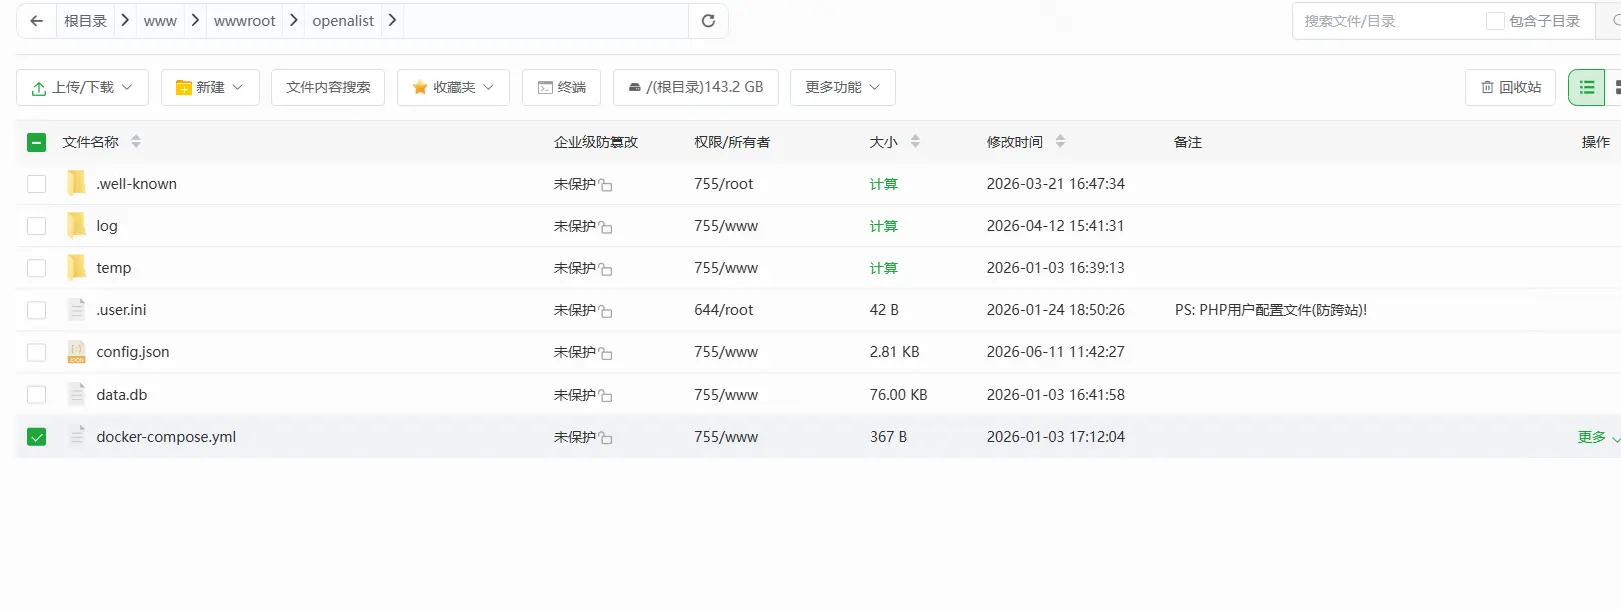The height and width of the screenshot is (610, 1621).
Task: Go to wwwroot breadcrumb
Action: click(244, 21)
